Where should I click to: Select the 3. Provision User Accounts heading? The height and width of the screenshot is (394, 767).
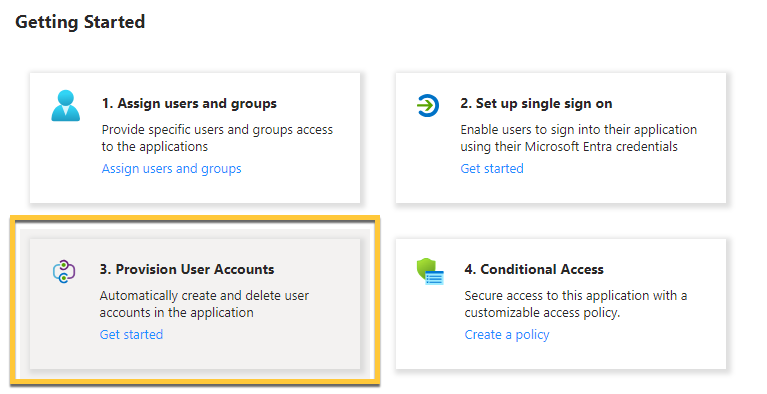[187, 269]
